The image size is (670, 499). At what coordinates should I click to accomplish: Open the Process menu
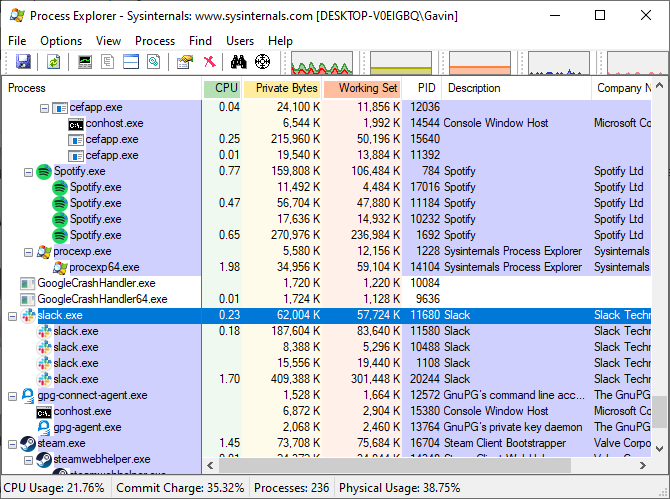[155, 41]
